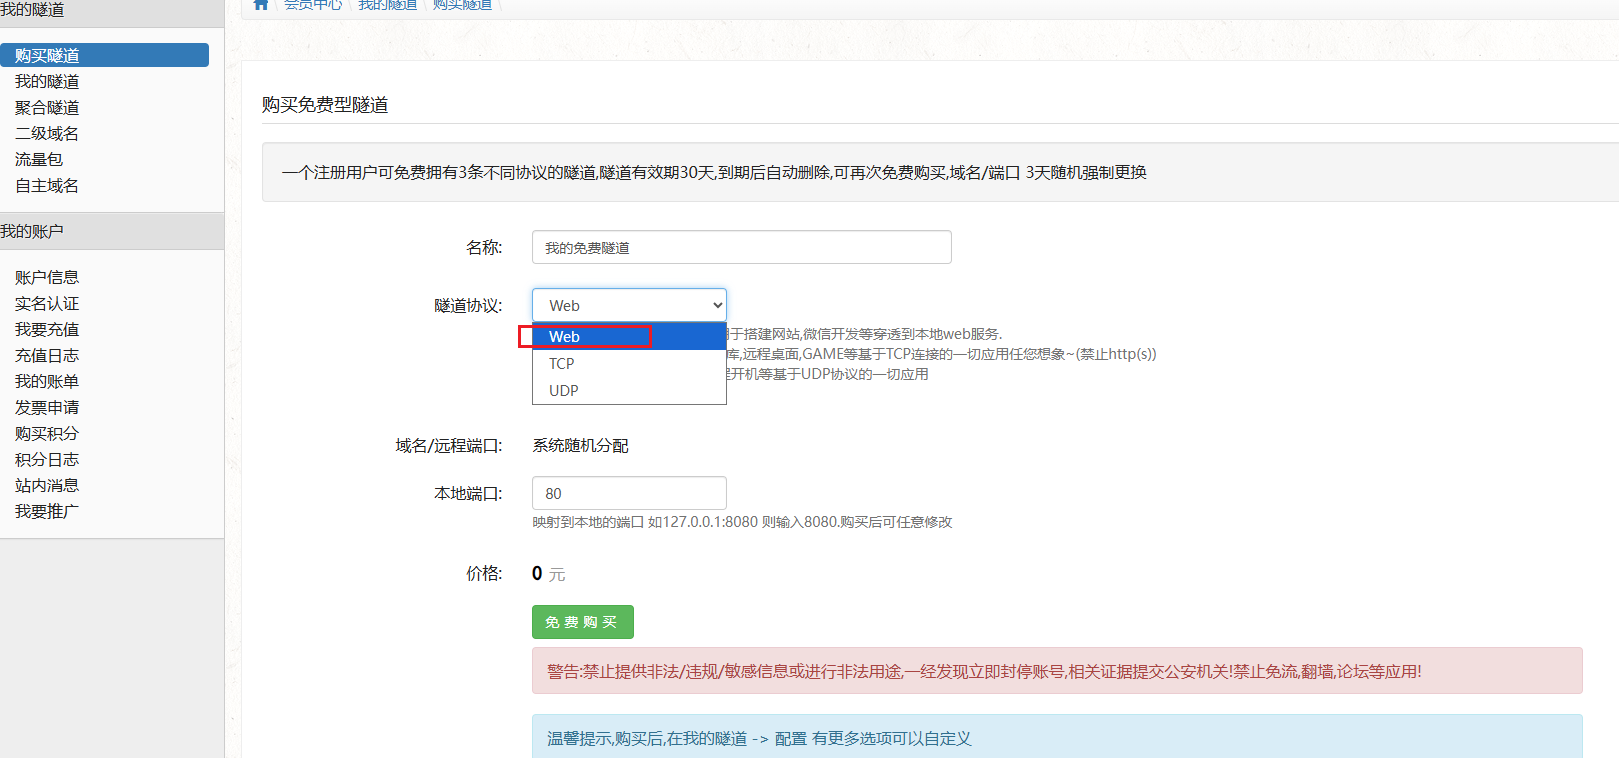The image size is (1619, 758).
Task: Open 账户信息 in the sidebar
Action: click(x=47, y=277)
